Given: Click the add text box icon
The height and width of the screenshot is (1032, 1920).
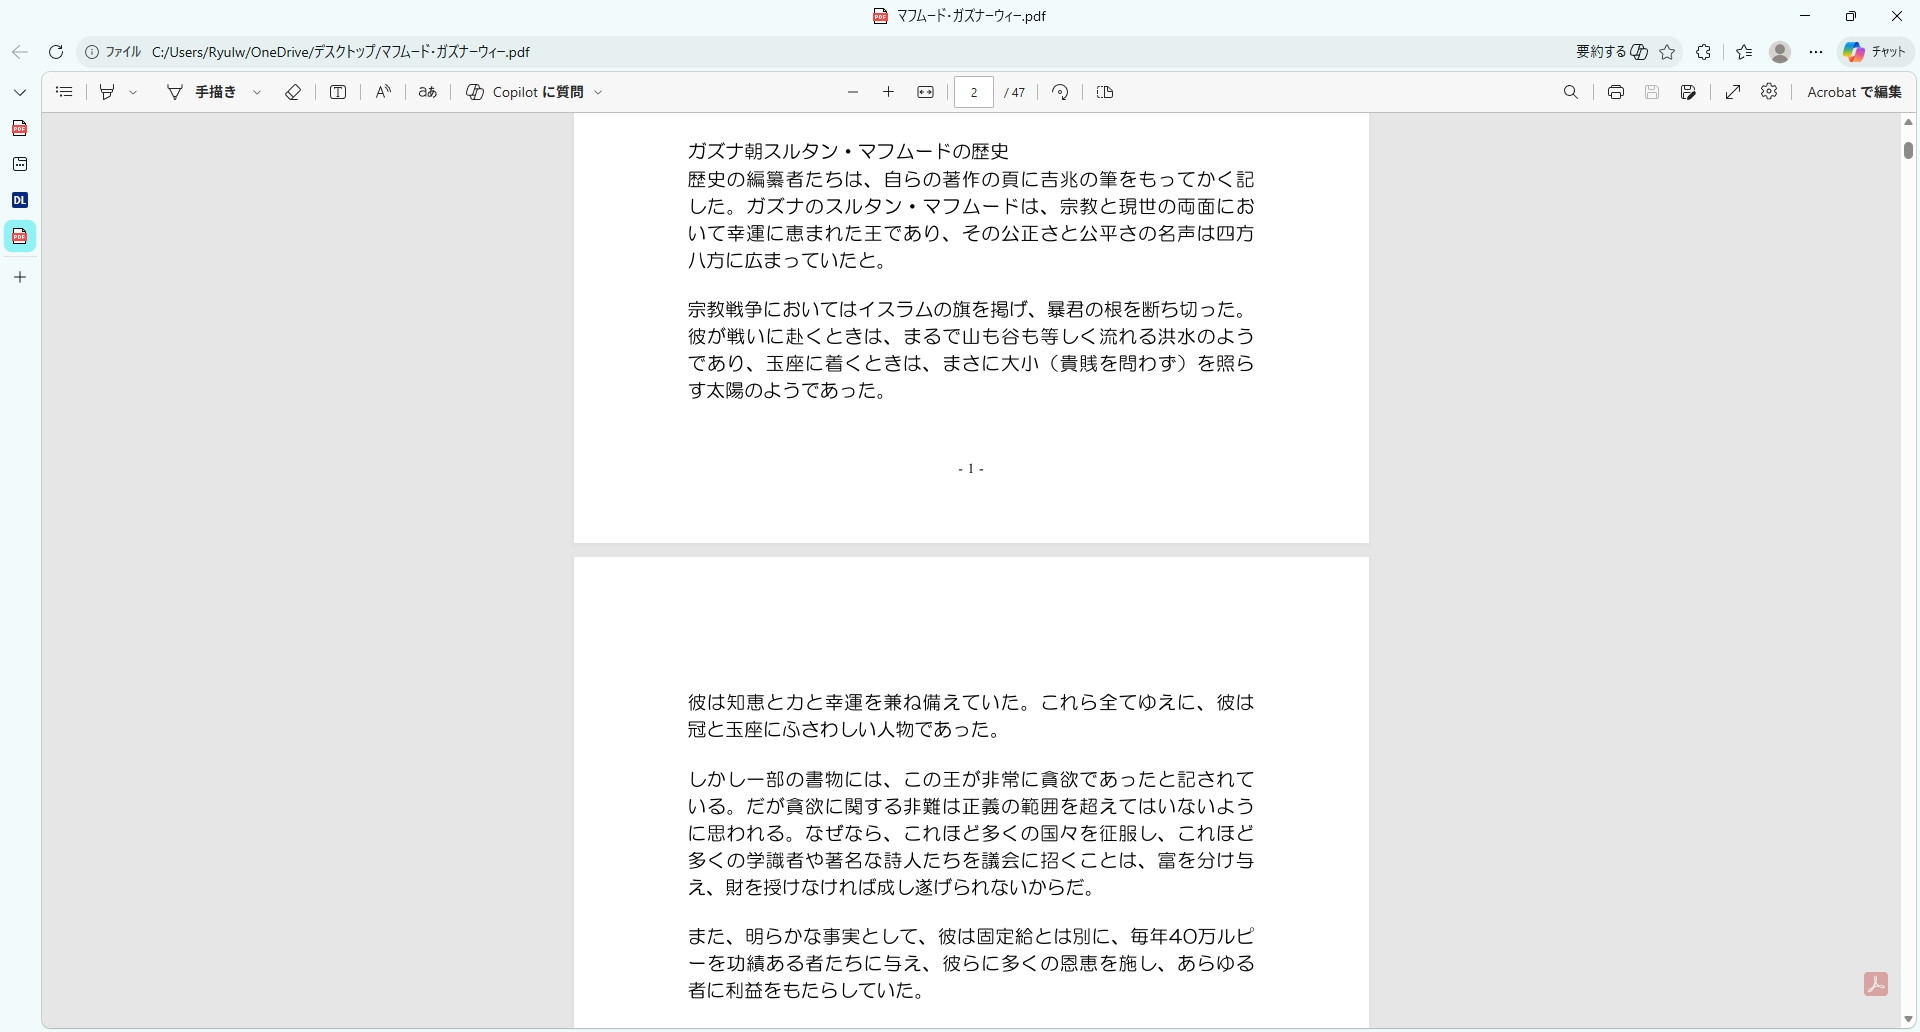Looking at the screenshot, I should coord(338,92).
